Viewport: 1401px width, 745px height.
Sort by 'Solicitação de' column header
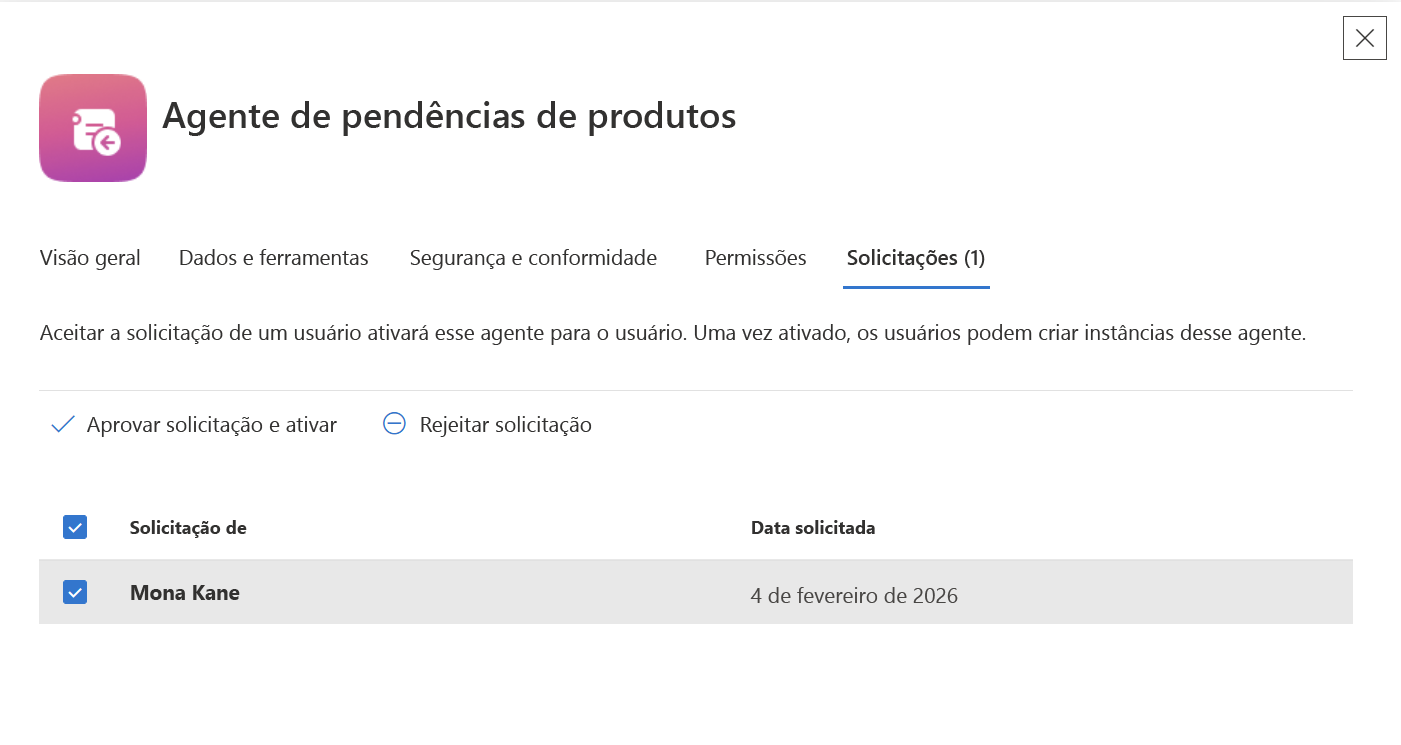[x=188, y=527]
